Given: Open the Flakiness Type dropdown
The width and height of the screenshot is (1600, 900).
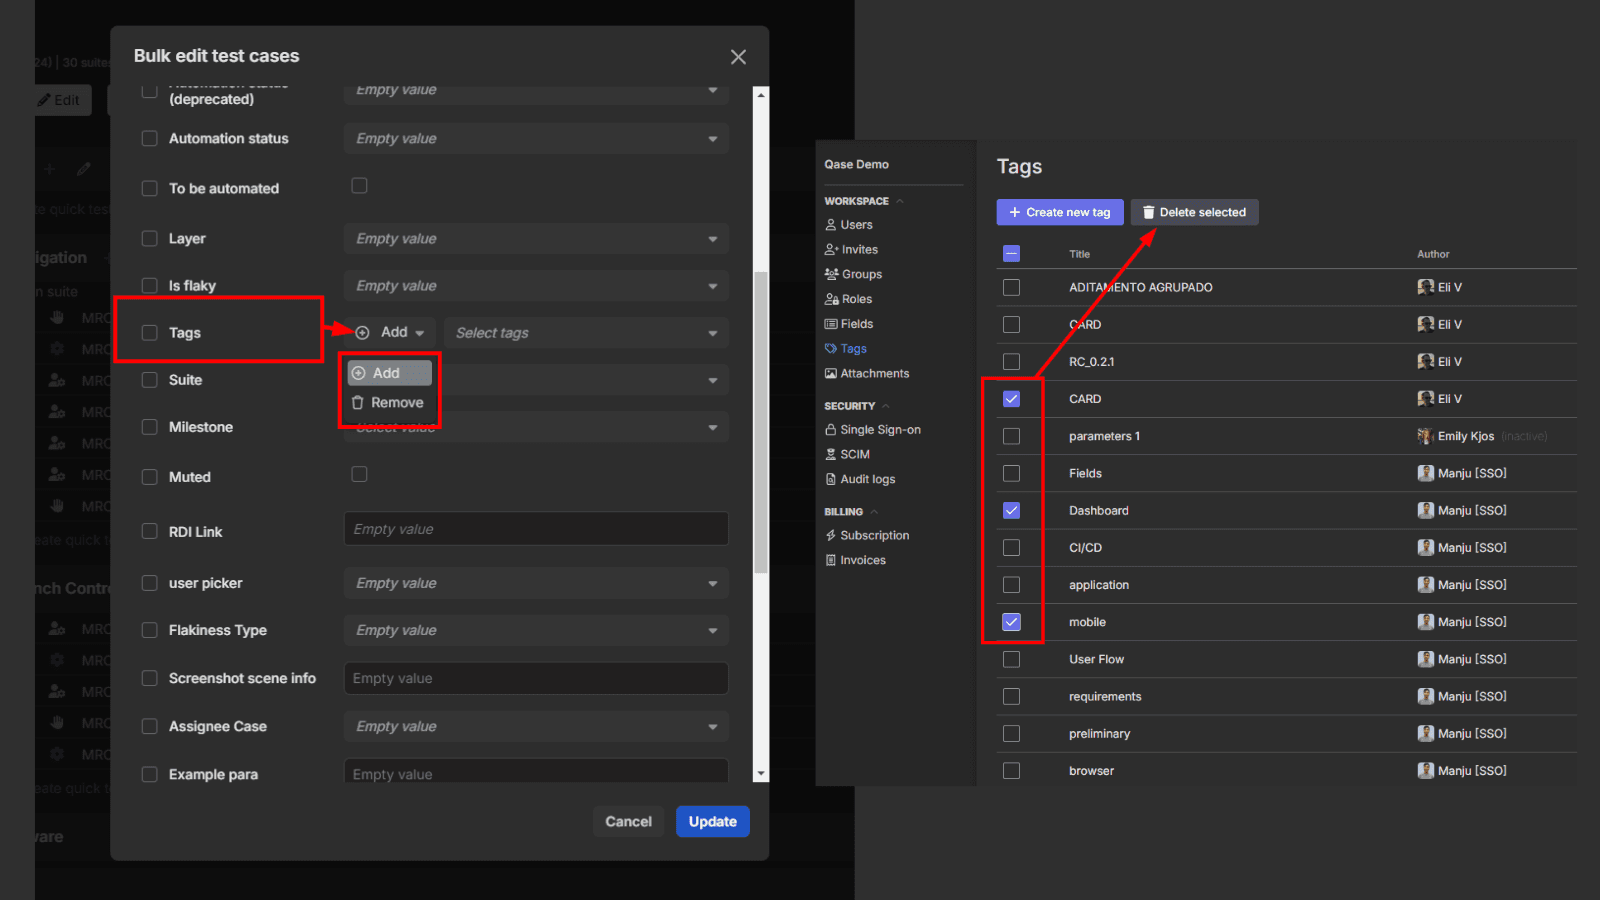Looking at the screenshot, I should click(536, 630).
